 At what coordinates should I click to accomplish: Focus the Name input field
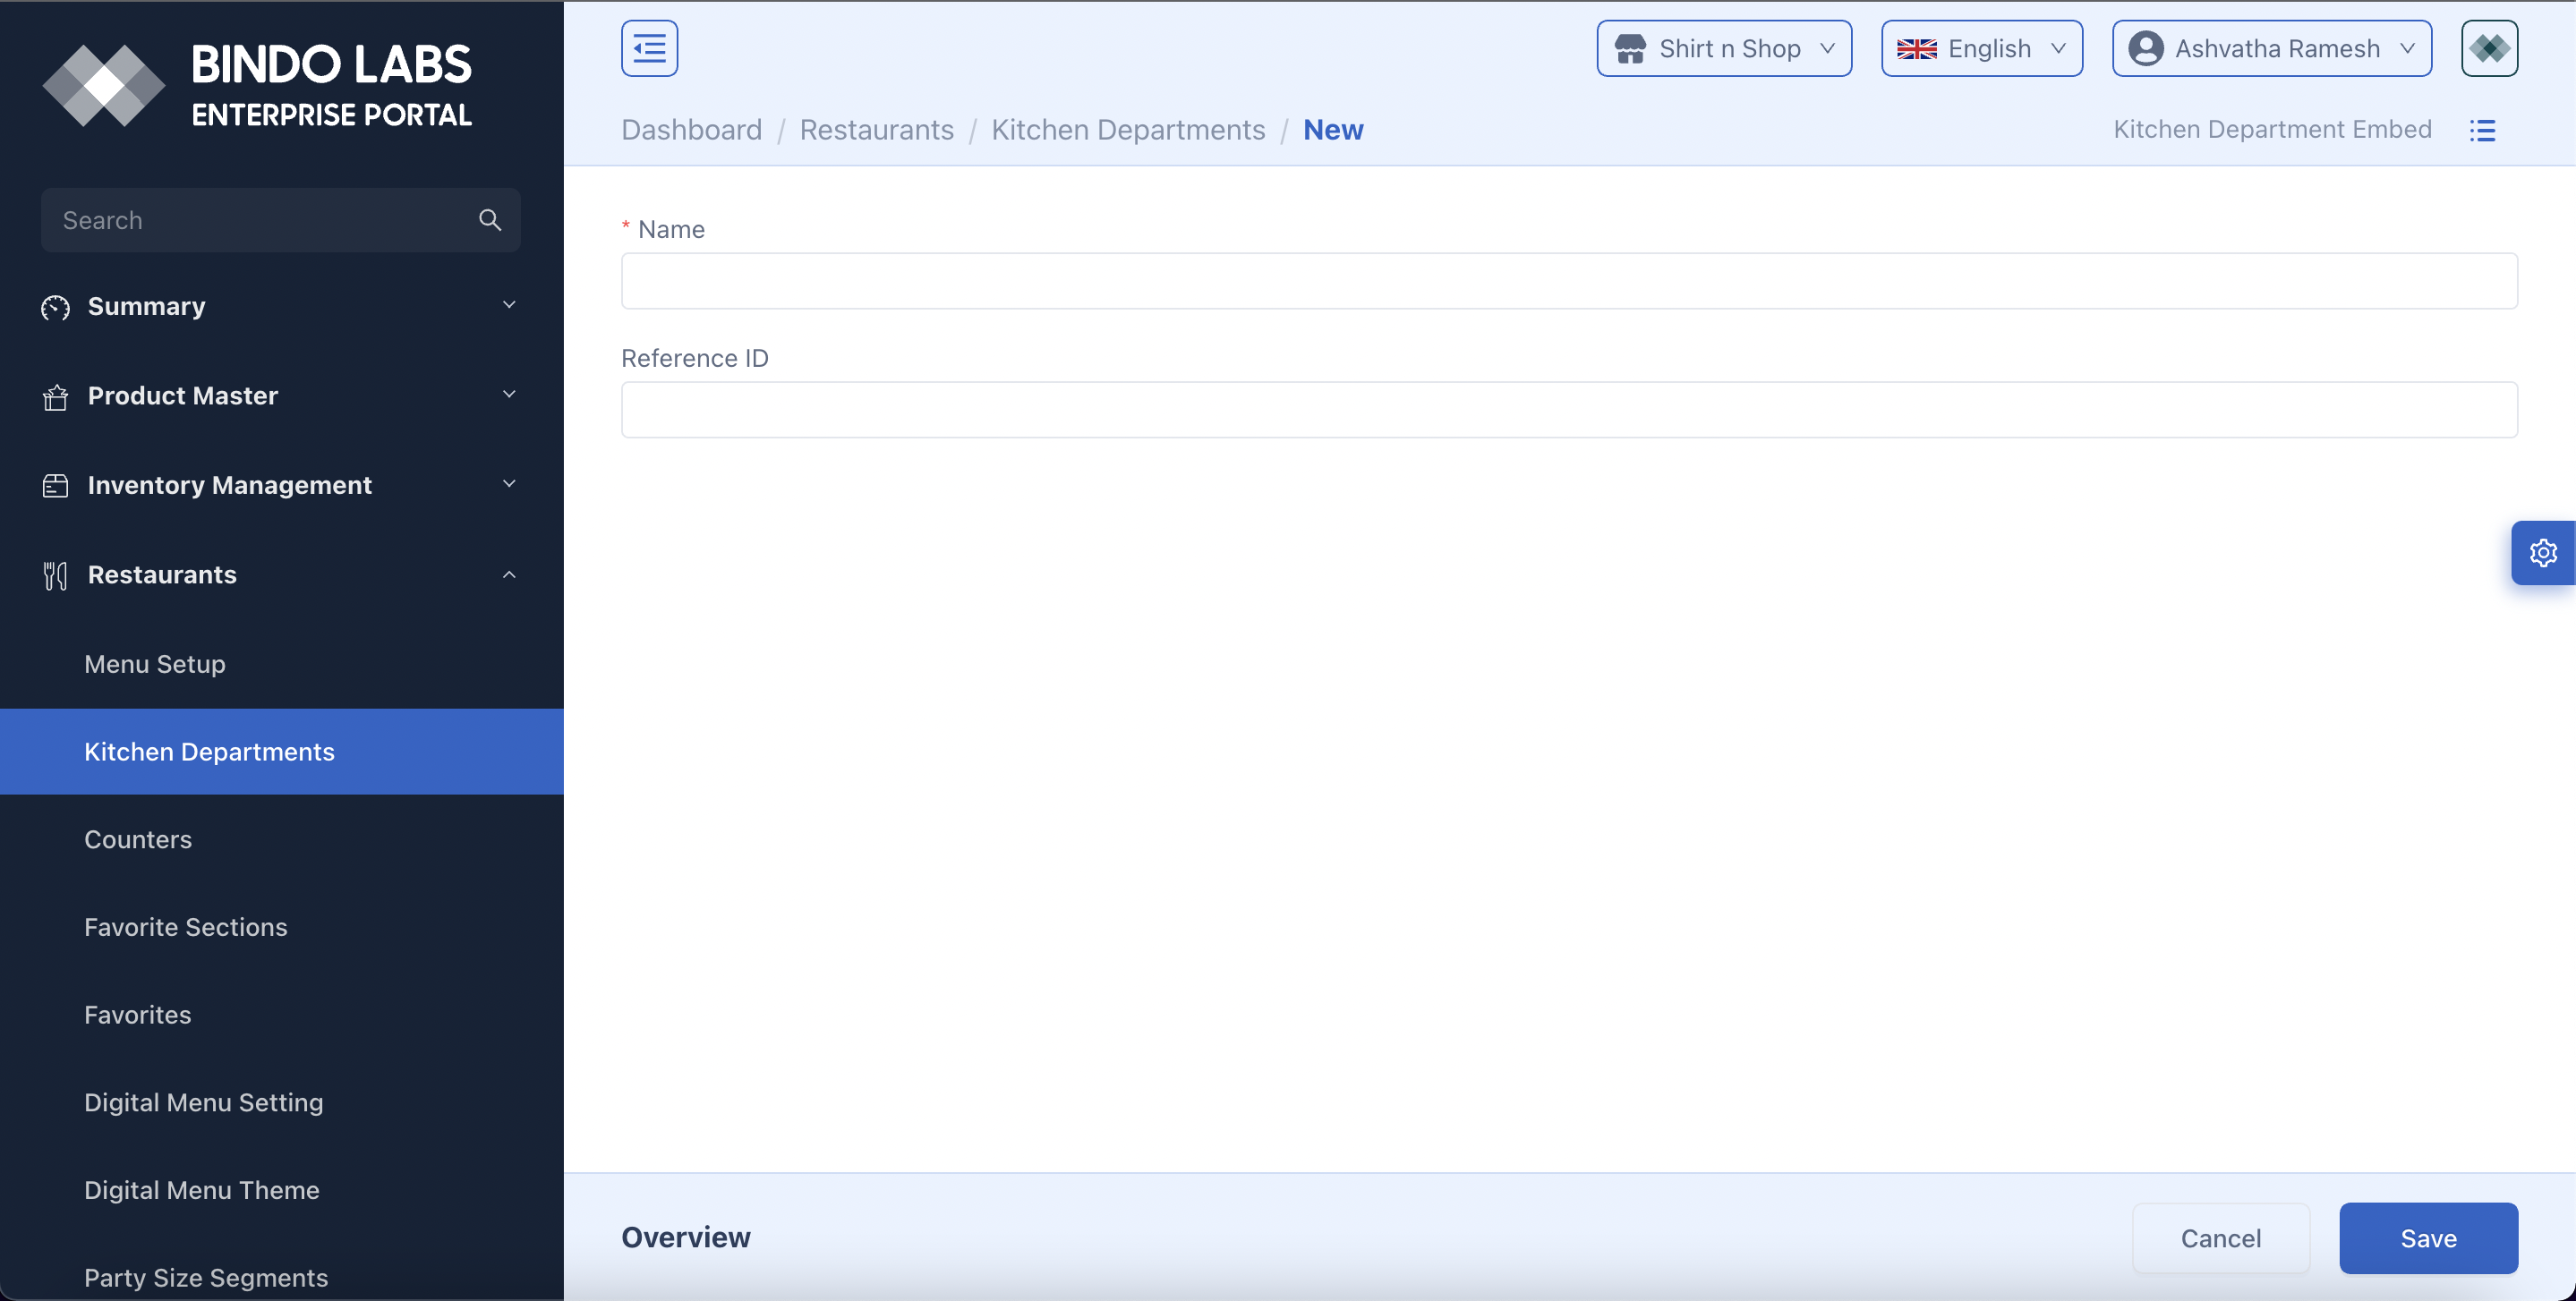tap(1568, 281)
